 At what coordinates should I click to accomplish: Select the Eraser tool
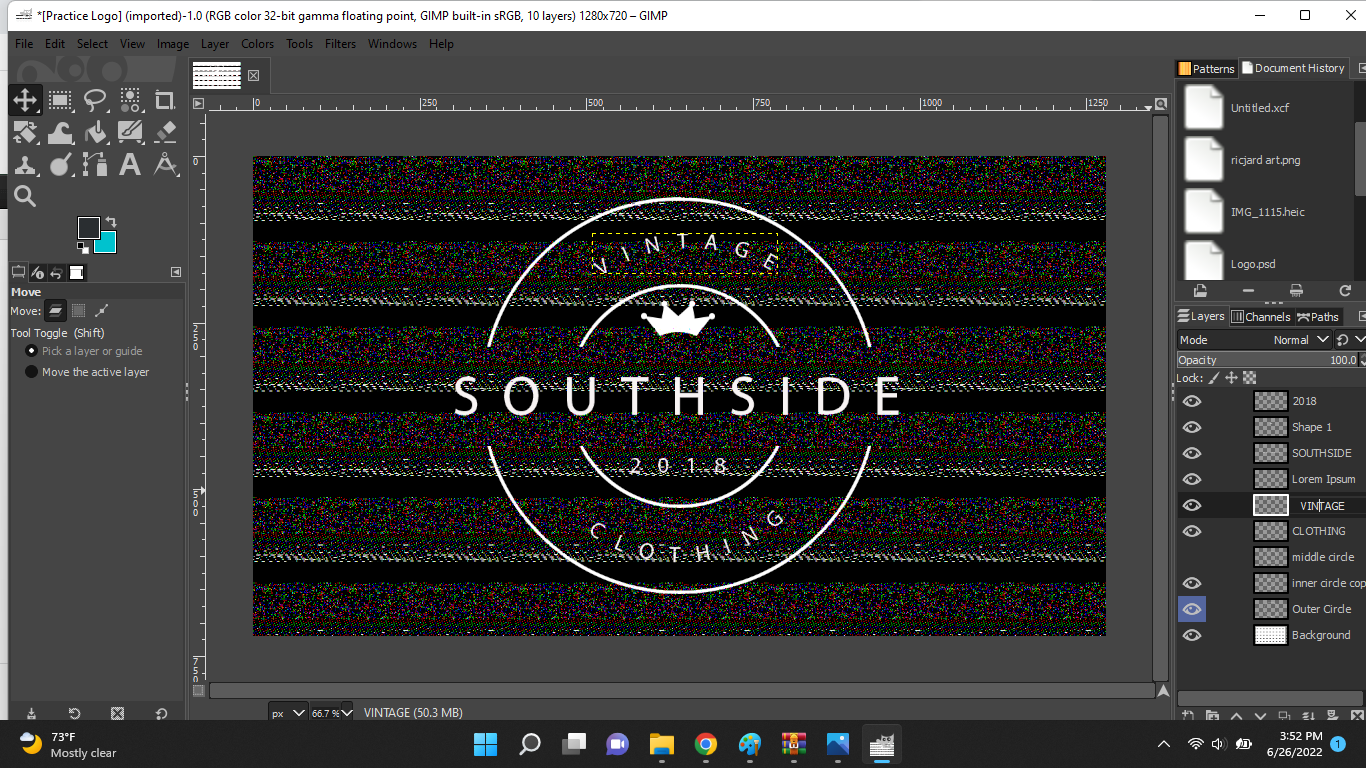(x=165, y=132)
